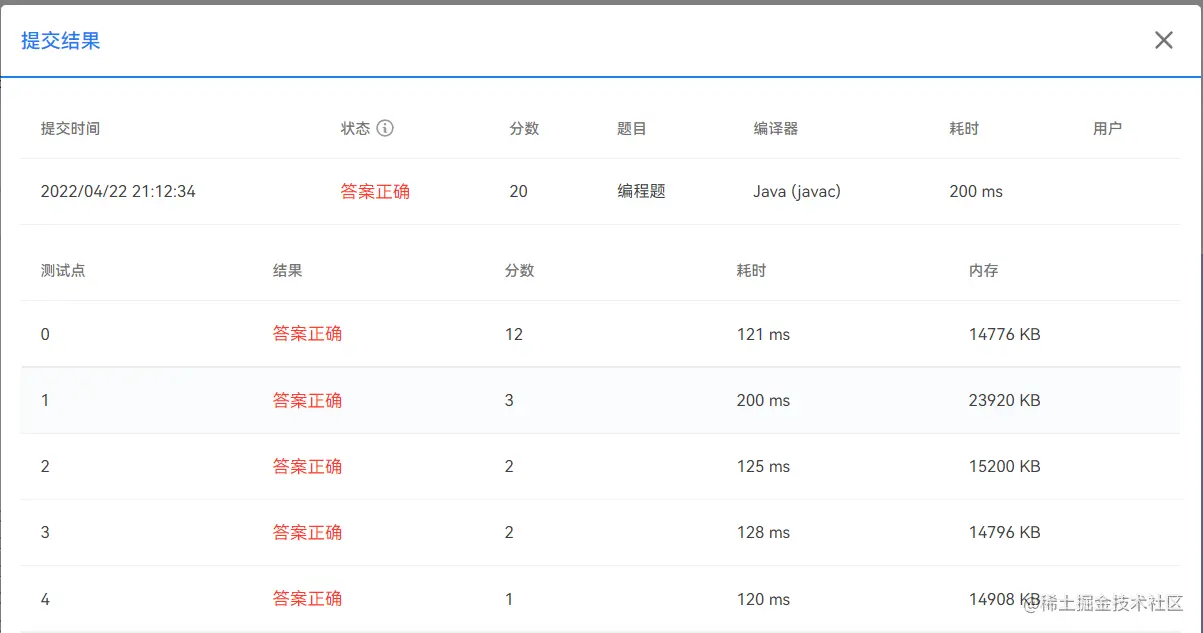Click the 14776 KB memory cell
This screenshot has height=633, width=1203.
[1005, 334]
